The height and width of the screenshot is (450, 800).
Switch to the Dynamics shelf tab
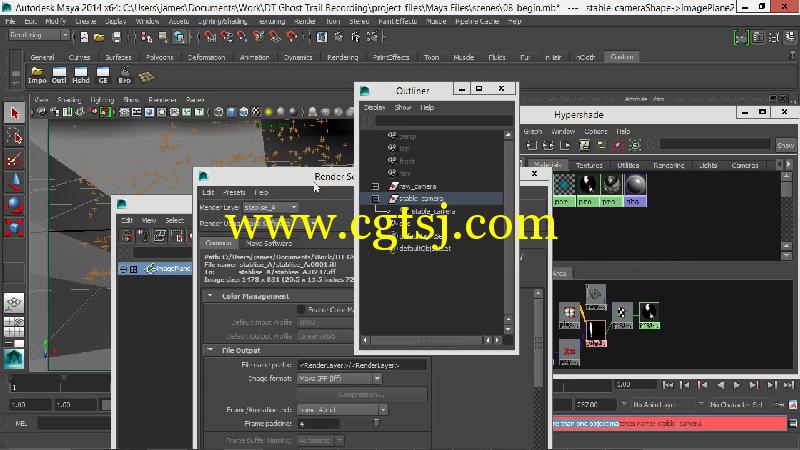coord(298,57)
